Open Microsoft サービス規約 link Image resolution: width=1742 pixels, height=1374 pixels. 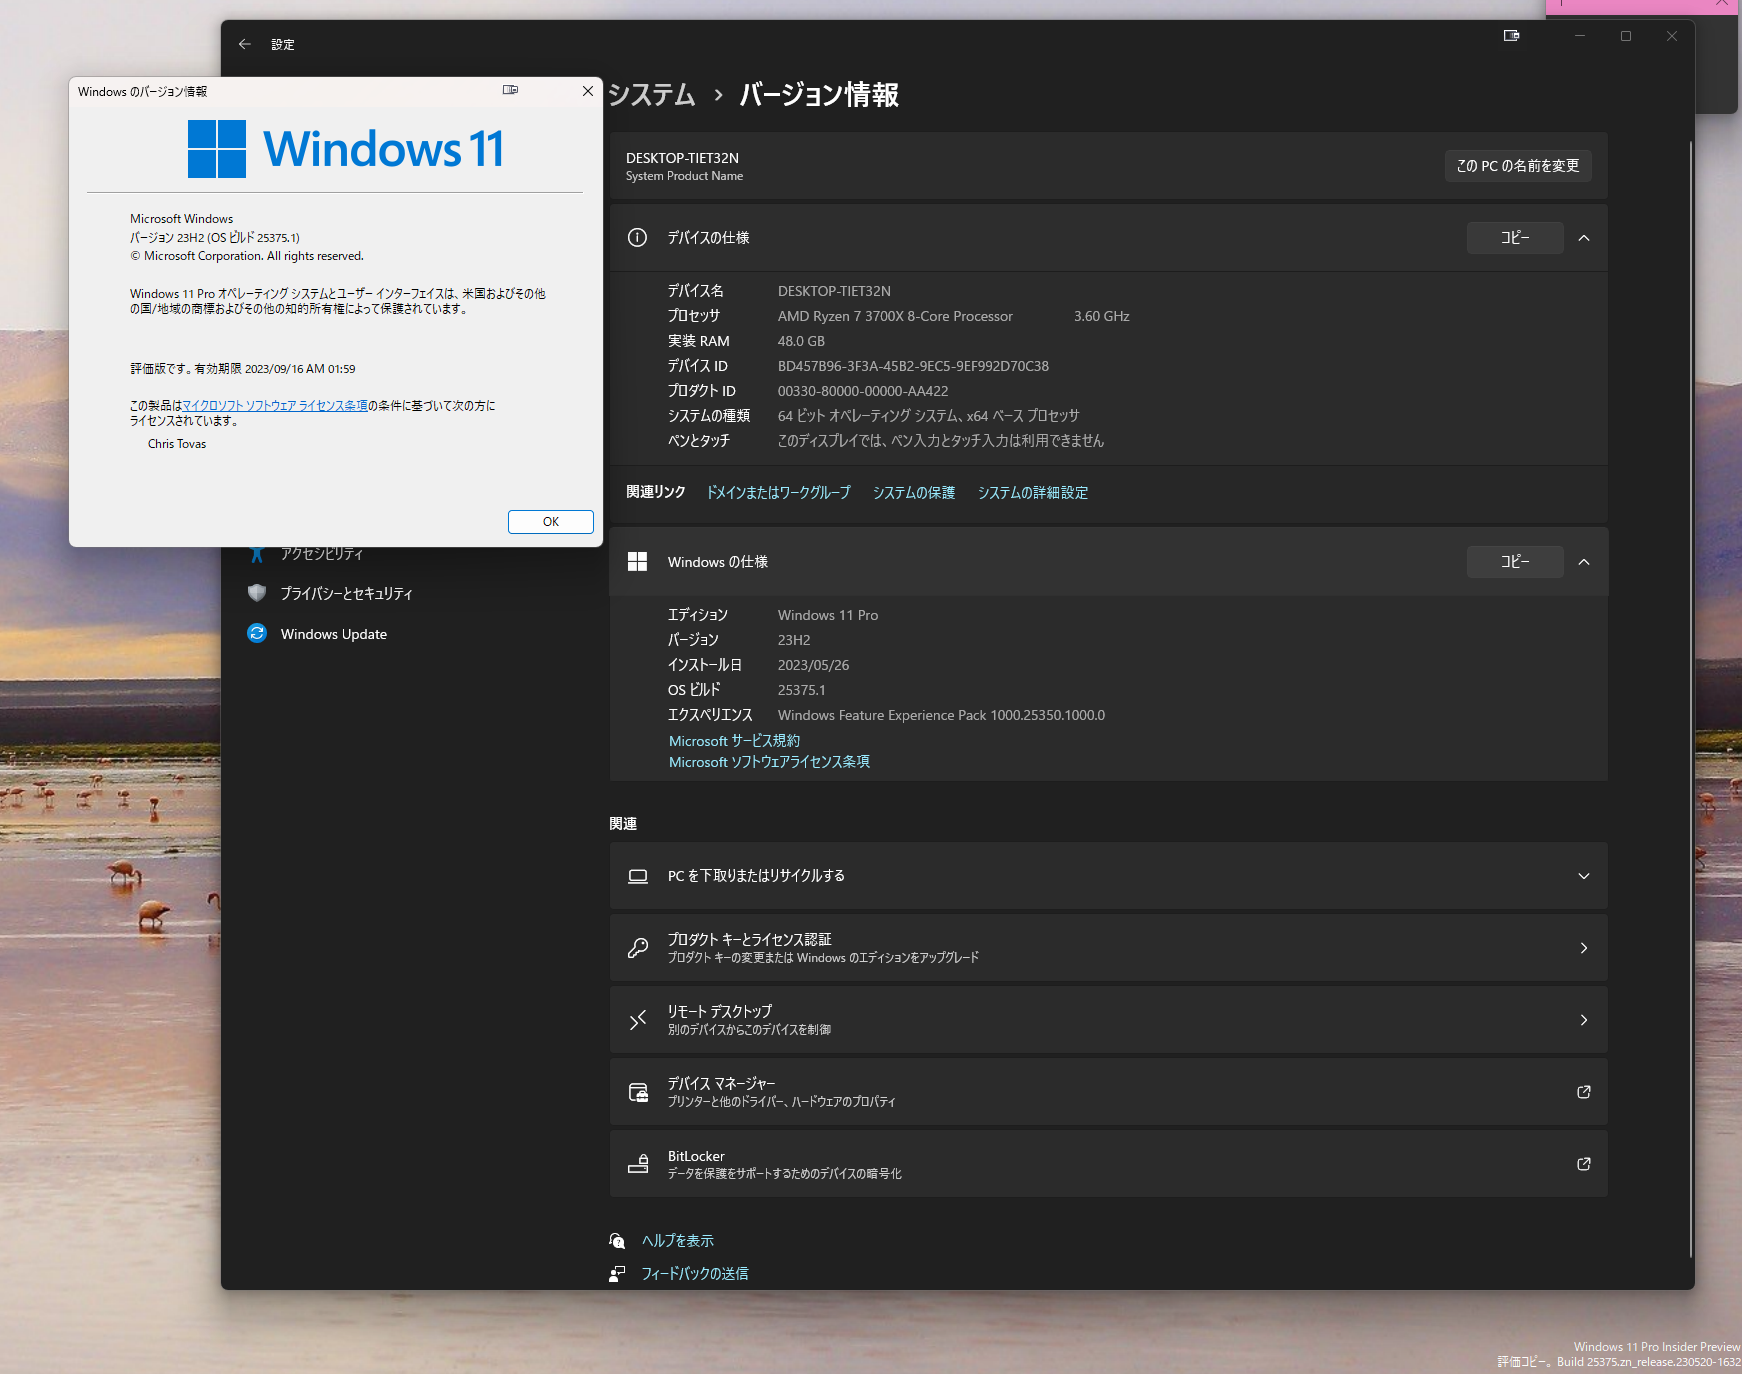point(734,741)
